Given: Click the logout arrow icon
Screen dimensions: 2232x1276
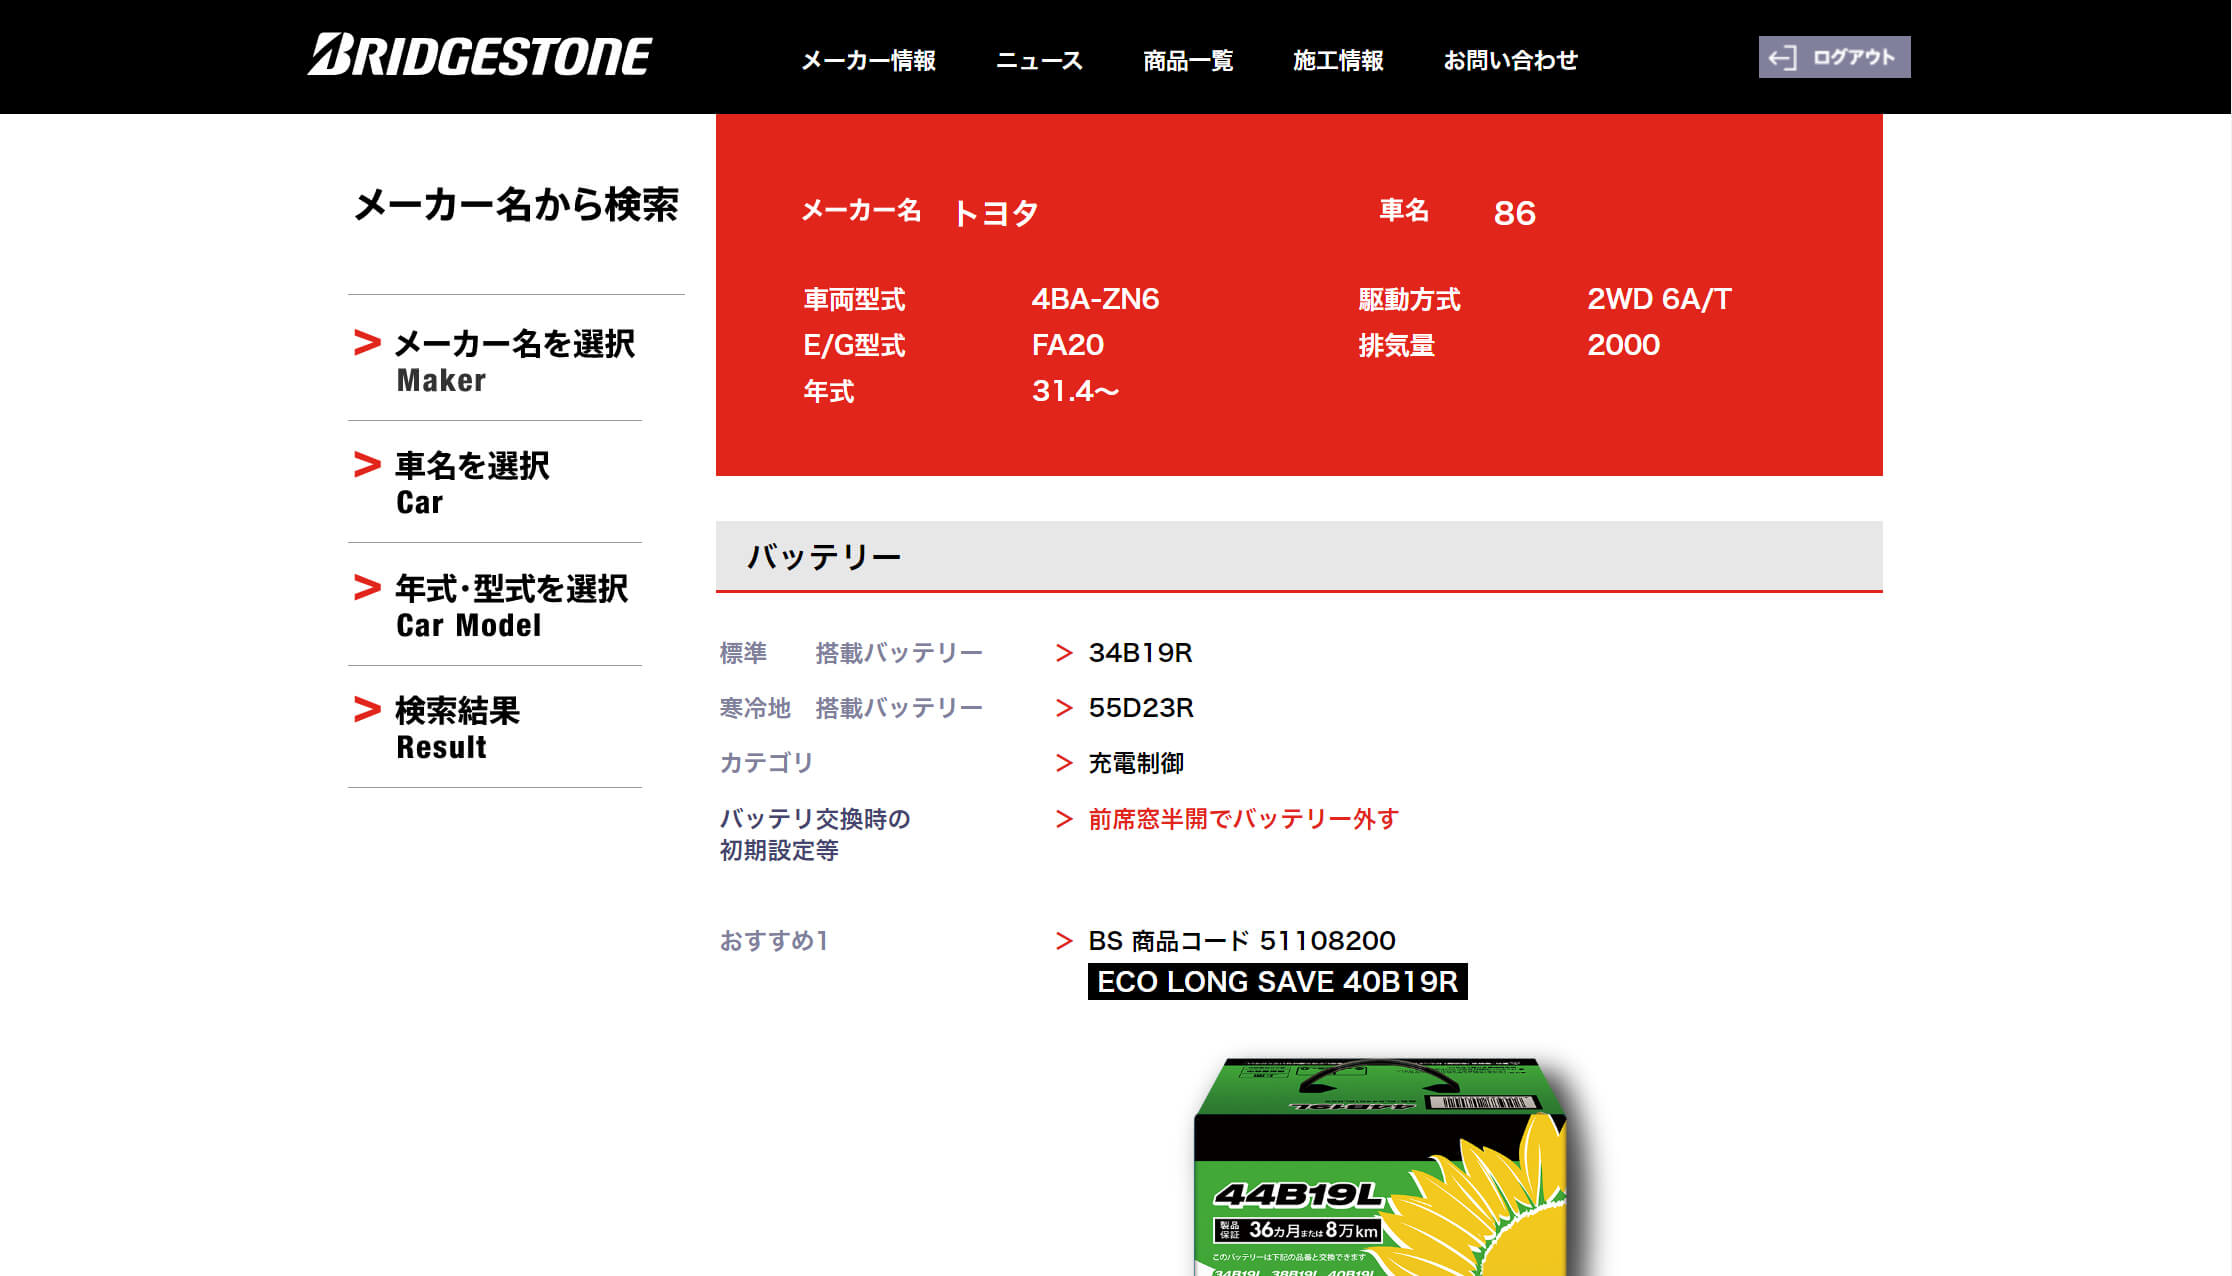Looking at the screenshot, I should pos(1782,58).
